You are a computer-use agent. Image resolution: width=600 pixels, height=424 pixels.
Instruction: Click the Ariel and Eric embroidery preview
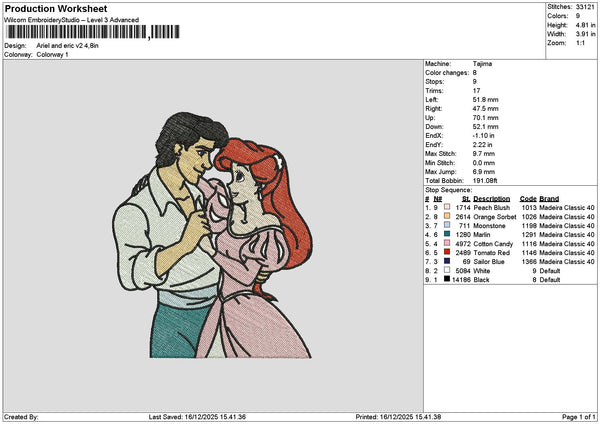pyautogui.click(x=214, y=235)
